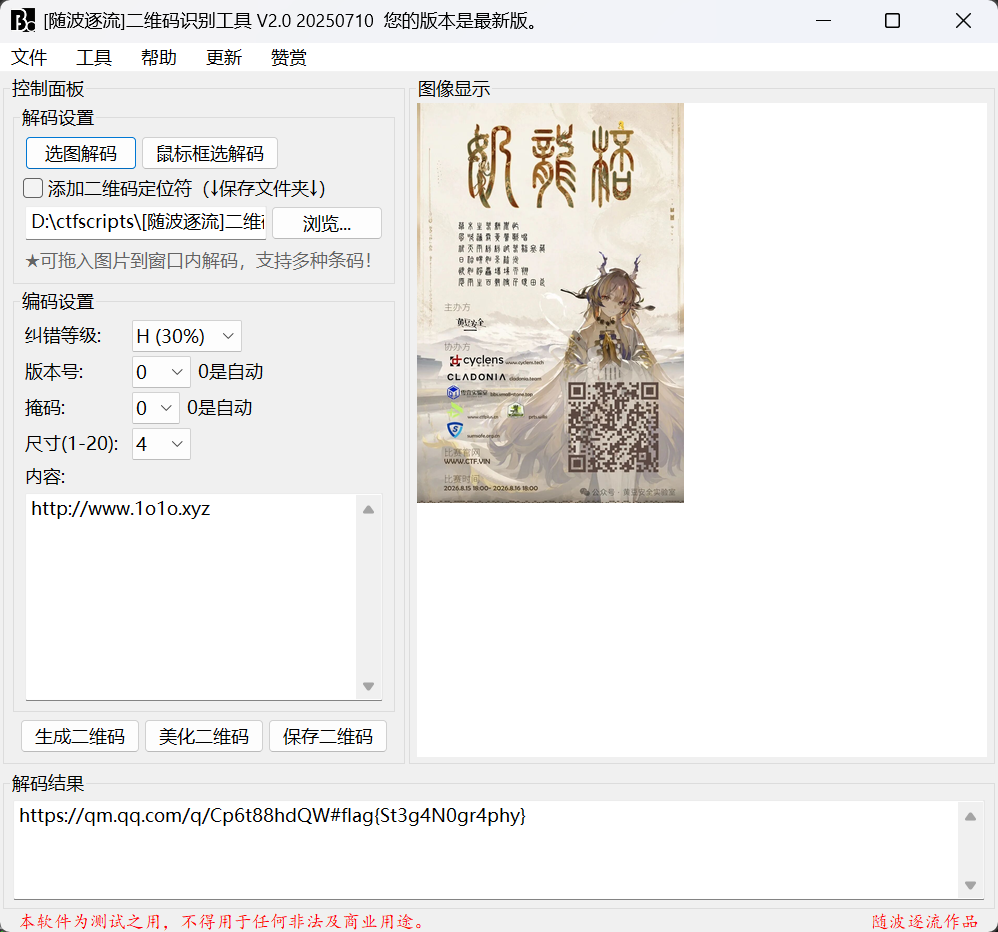Click the 生成二维码 button
The height and width of the screenshot is (932, 998).
point(80,737)
